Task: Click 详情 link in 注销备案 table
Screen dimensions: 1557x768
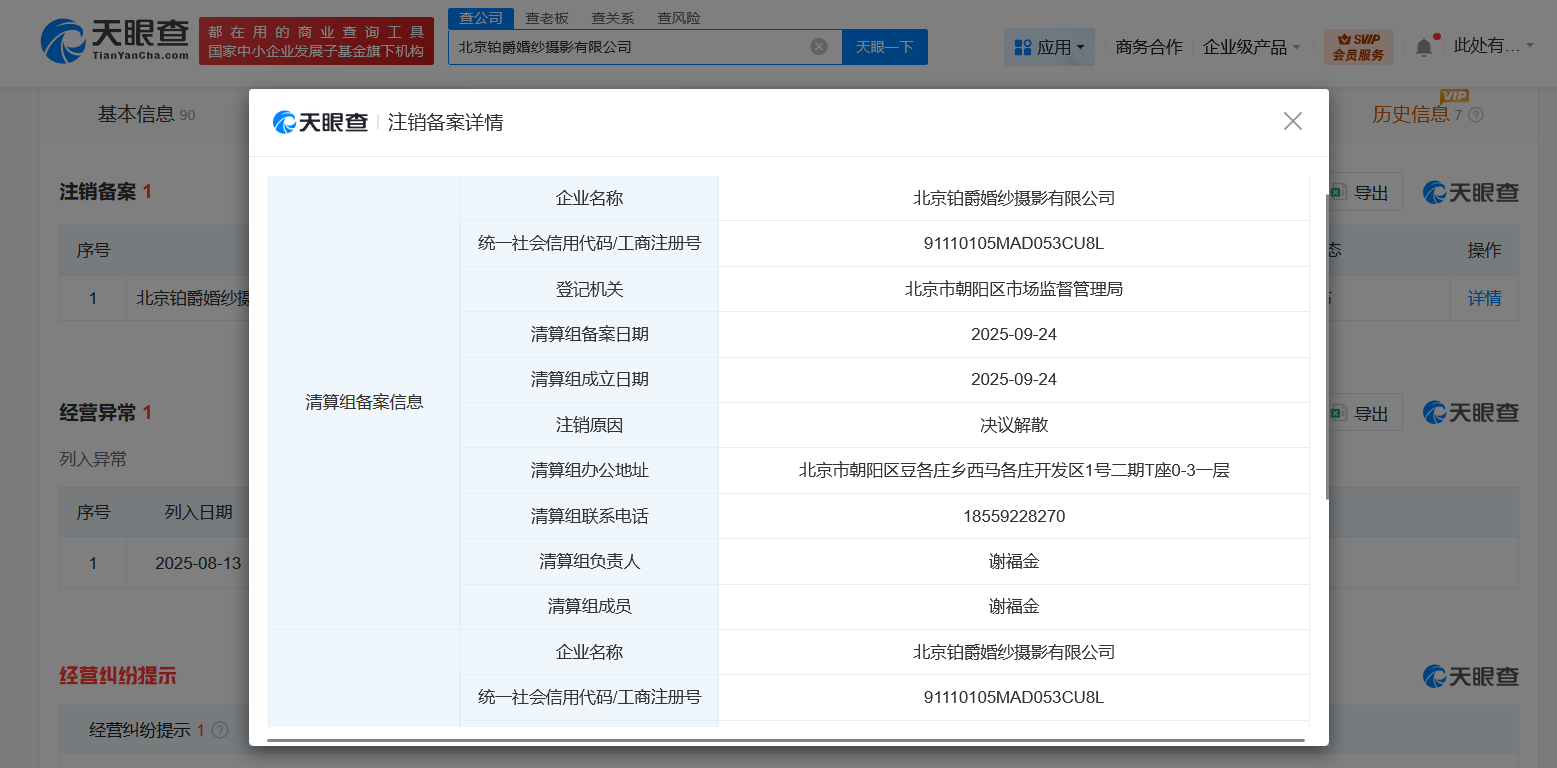Action: tap(1484, 298)
